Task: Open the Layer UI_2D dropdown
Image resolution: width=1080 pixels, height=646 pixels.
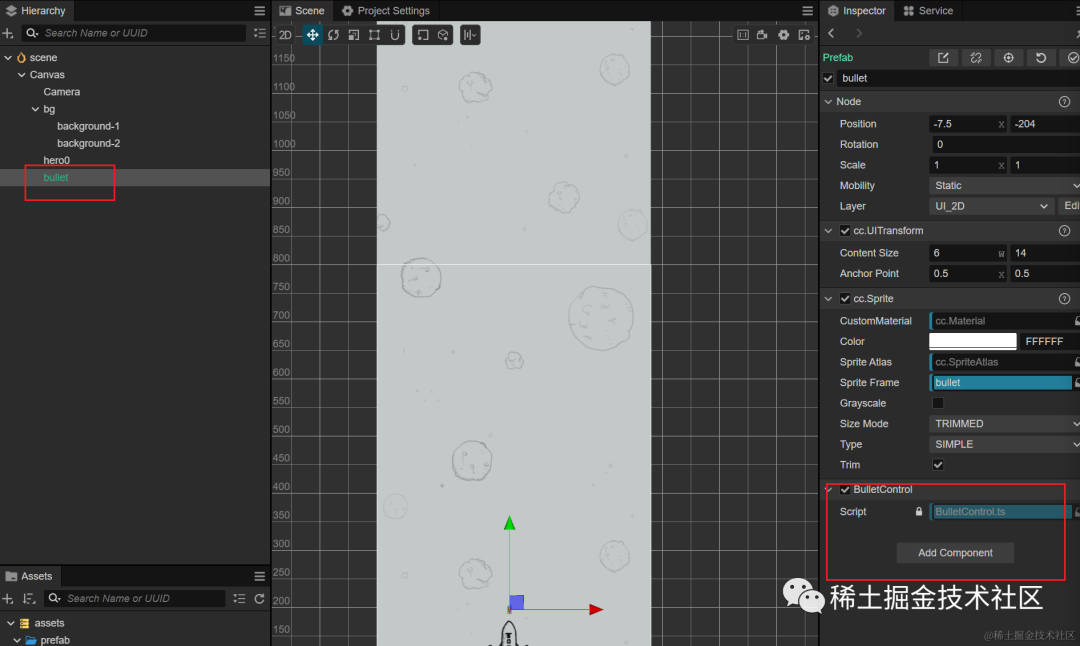Action: (990, 207)
